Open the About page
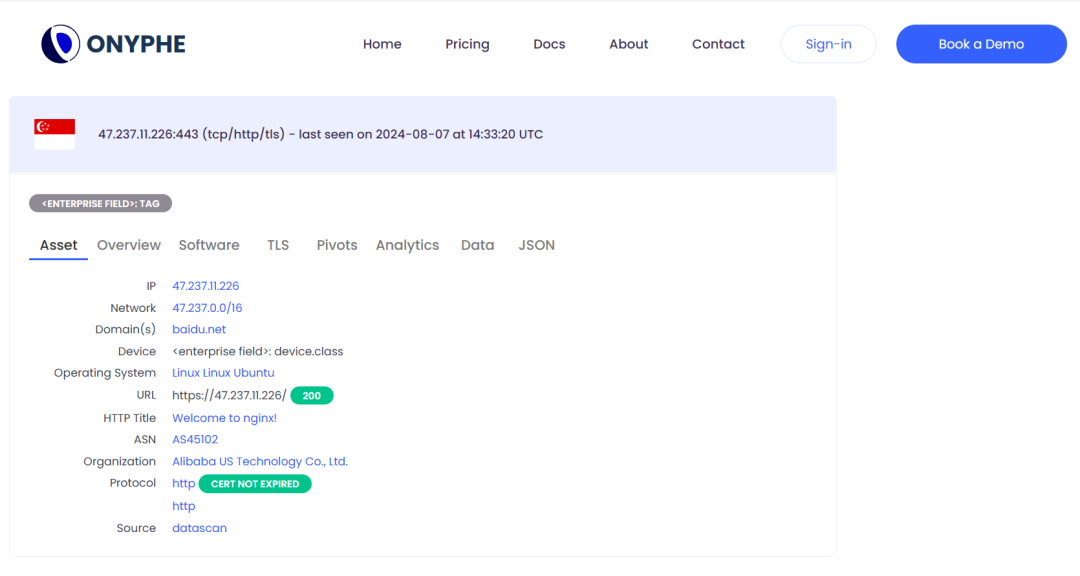 click(x=628, y=44)
